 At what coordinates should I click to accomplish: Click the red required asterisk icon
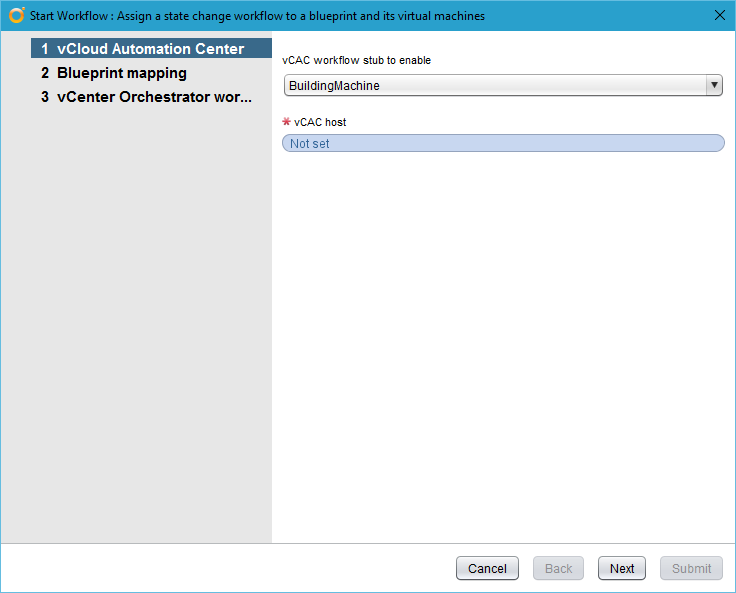[287, 122]
